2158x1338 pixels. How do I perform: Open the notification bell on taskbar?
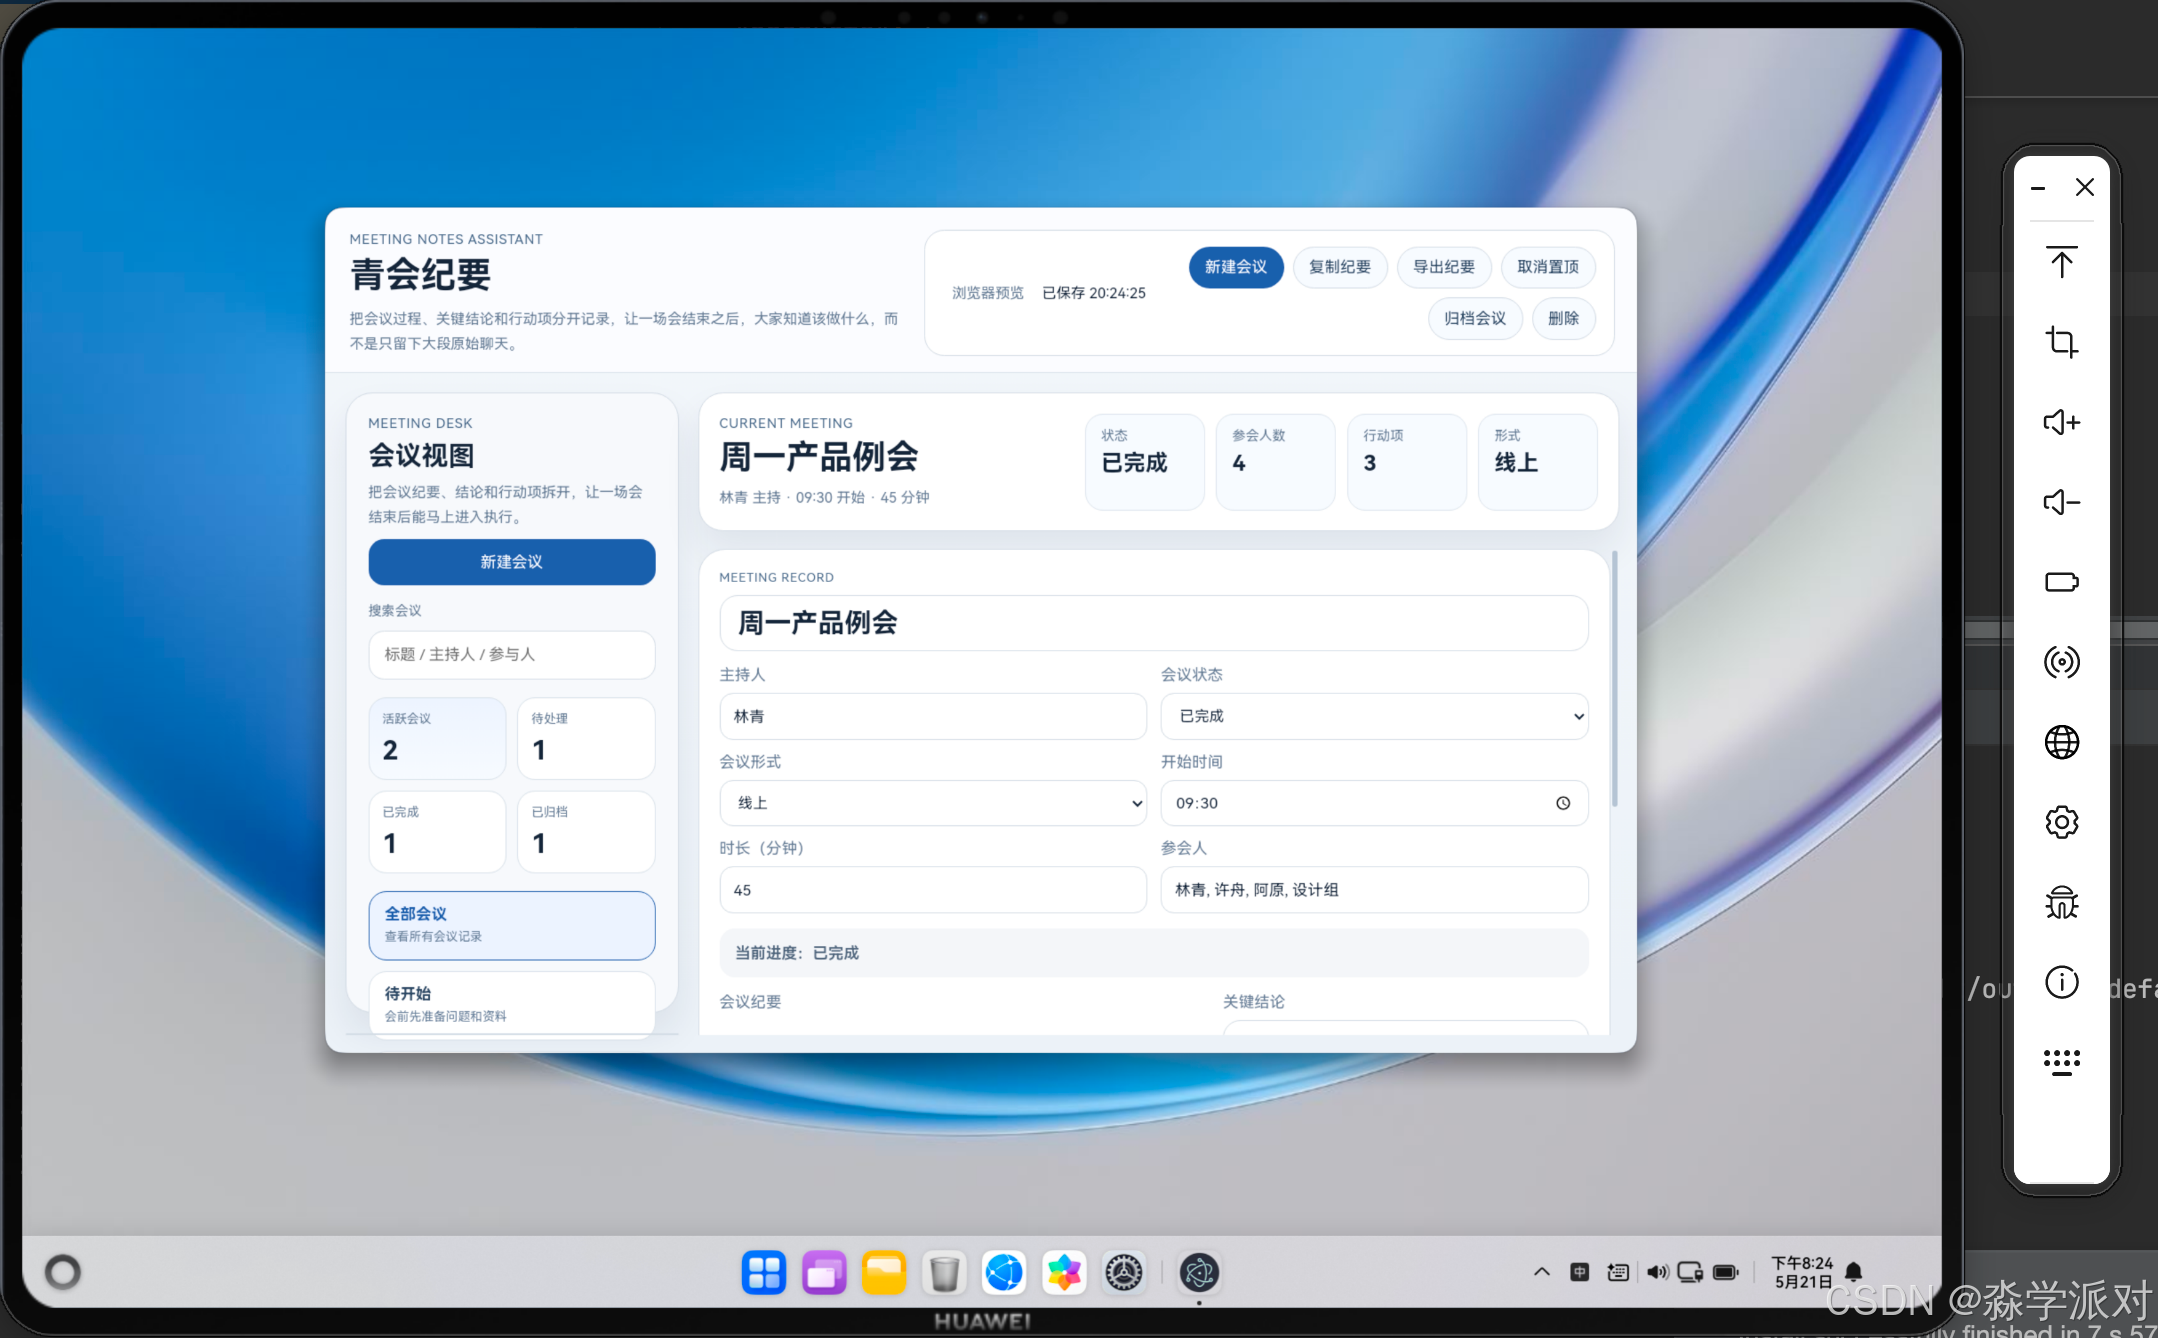point(1853,1272)
